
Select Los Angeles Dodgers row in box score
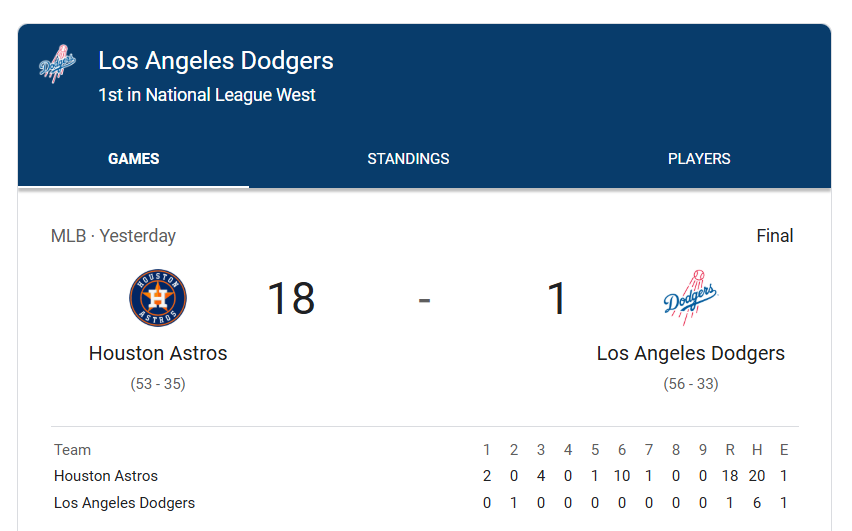421,503
